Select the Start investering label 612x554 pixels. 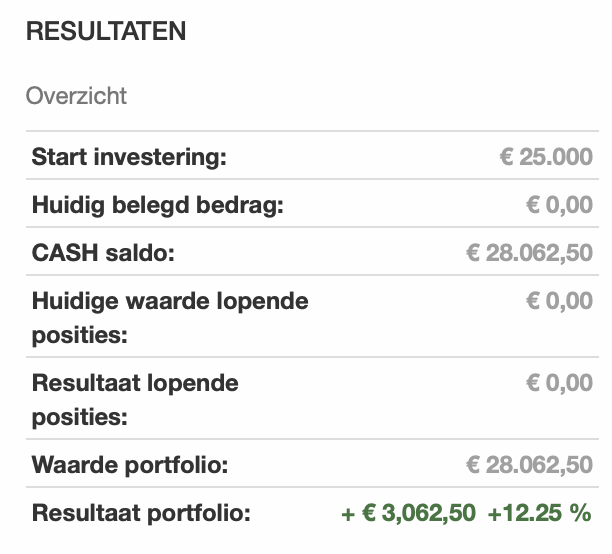tap(129, 157)
